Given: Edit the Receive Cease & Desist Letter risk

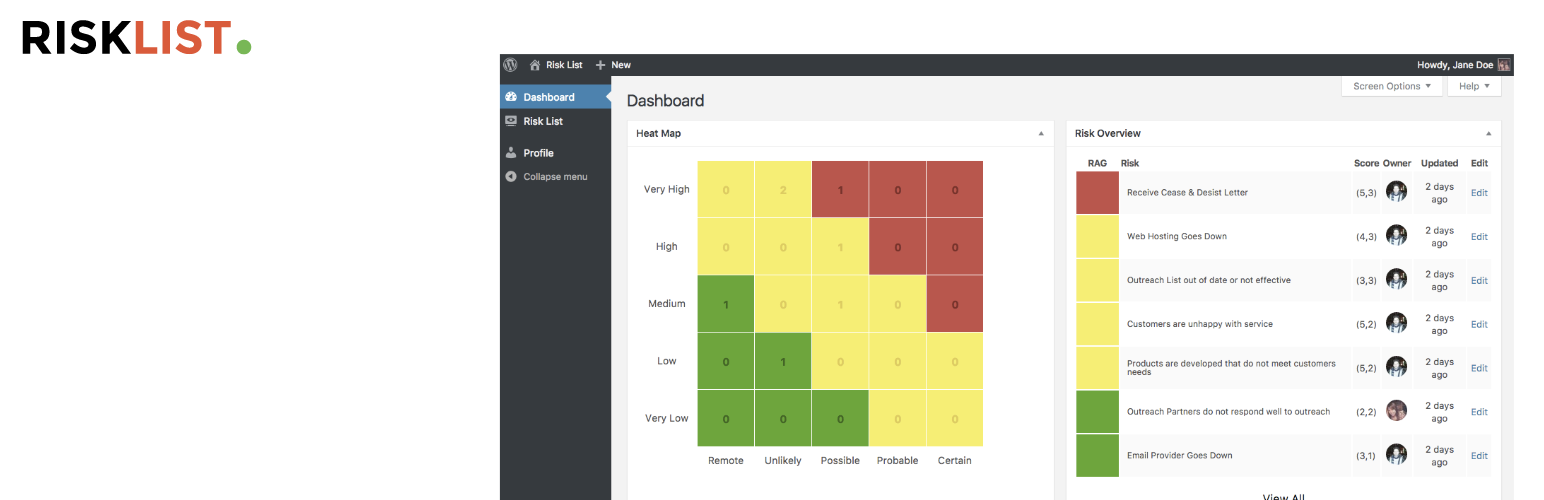Looking at the screenshot, I should click(1479, 193).
